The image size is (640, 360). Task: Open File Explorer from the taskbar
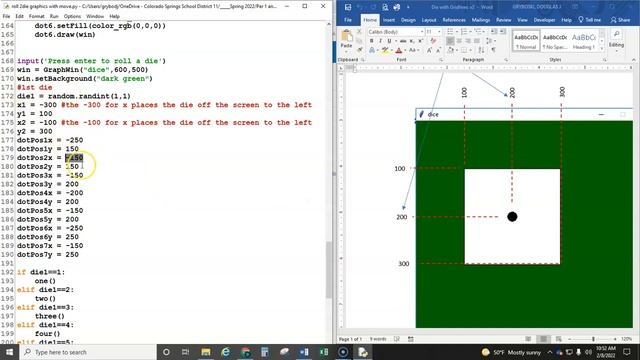206,352
